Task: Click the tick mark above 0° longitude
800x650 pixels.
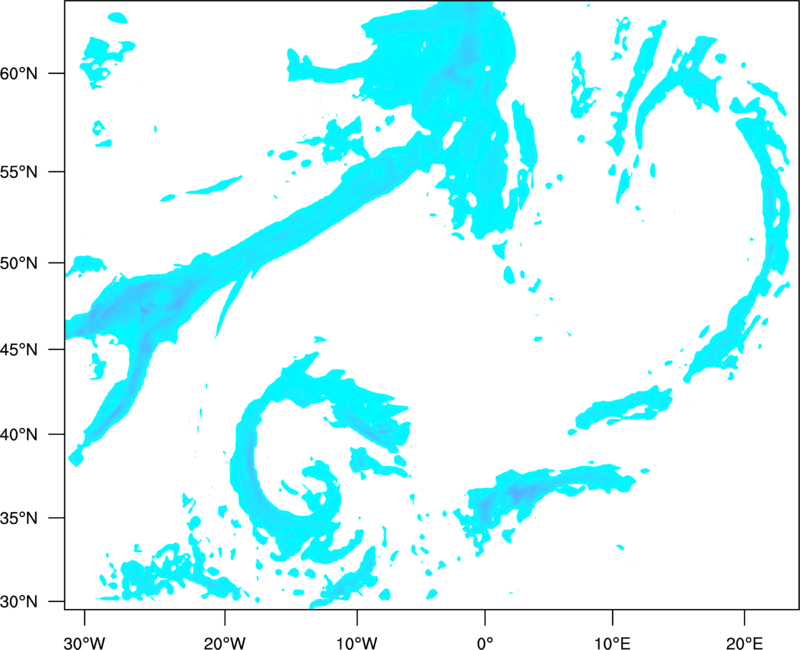Action: [485, 617]
